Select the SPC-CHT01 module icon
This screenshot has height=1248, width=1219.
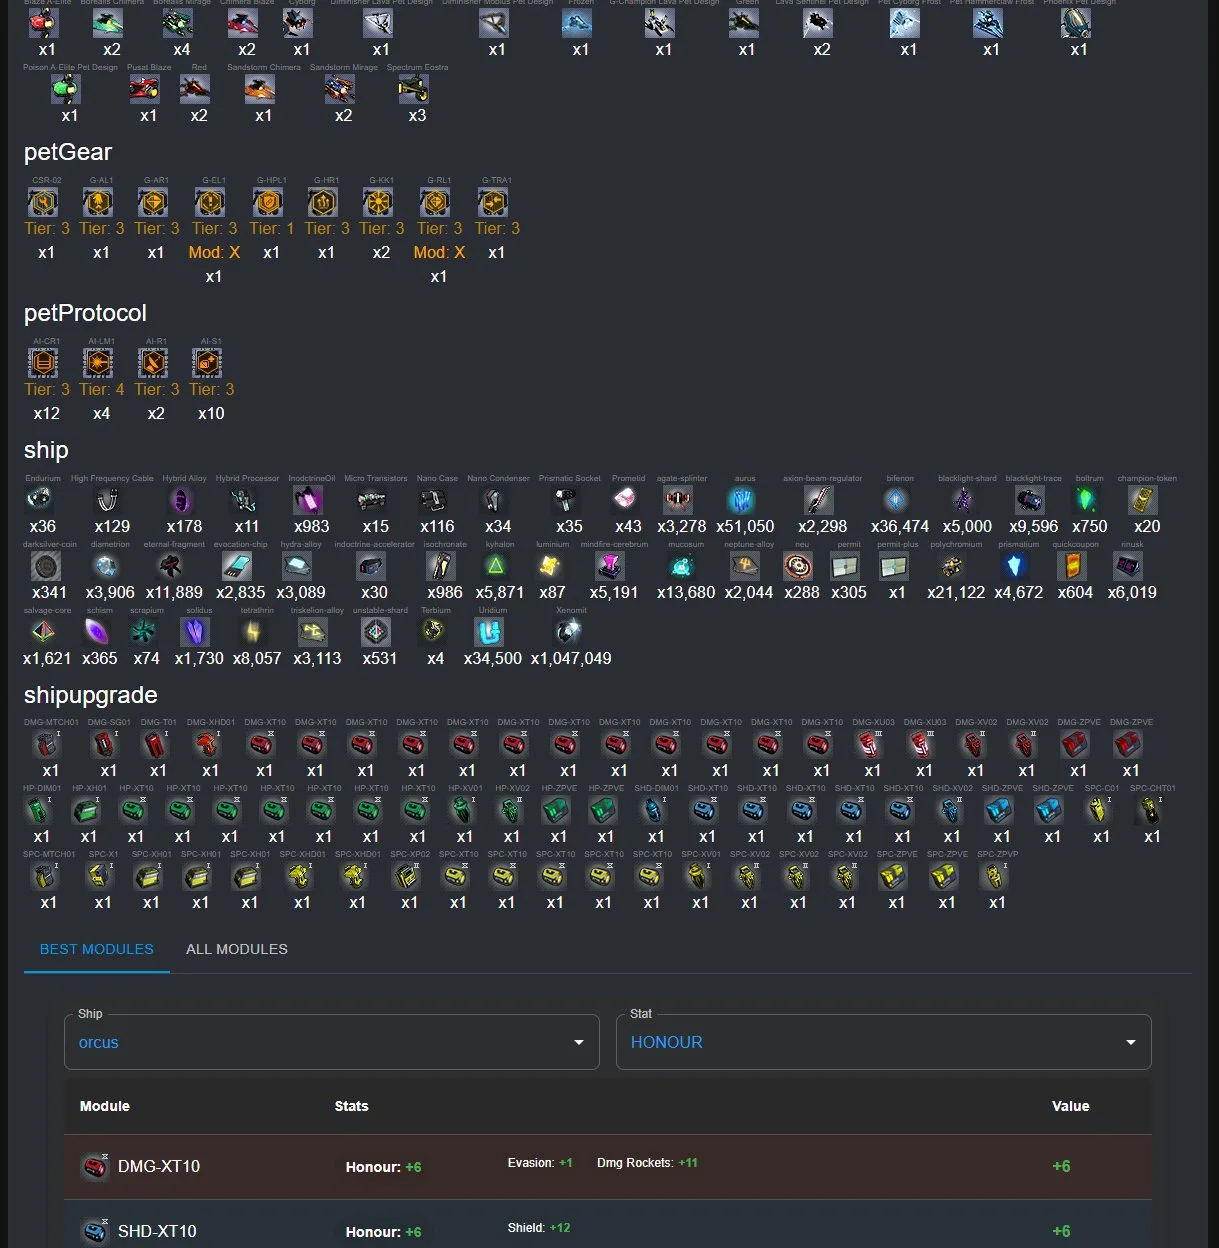pos(1149,810)
